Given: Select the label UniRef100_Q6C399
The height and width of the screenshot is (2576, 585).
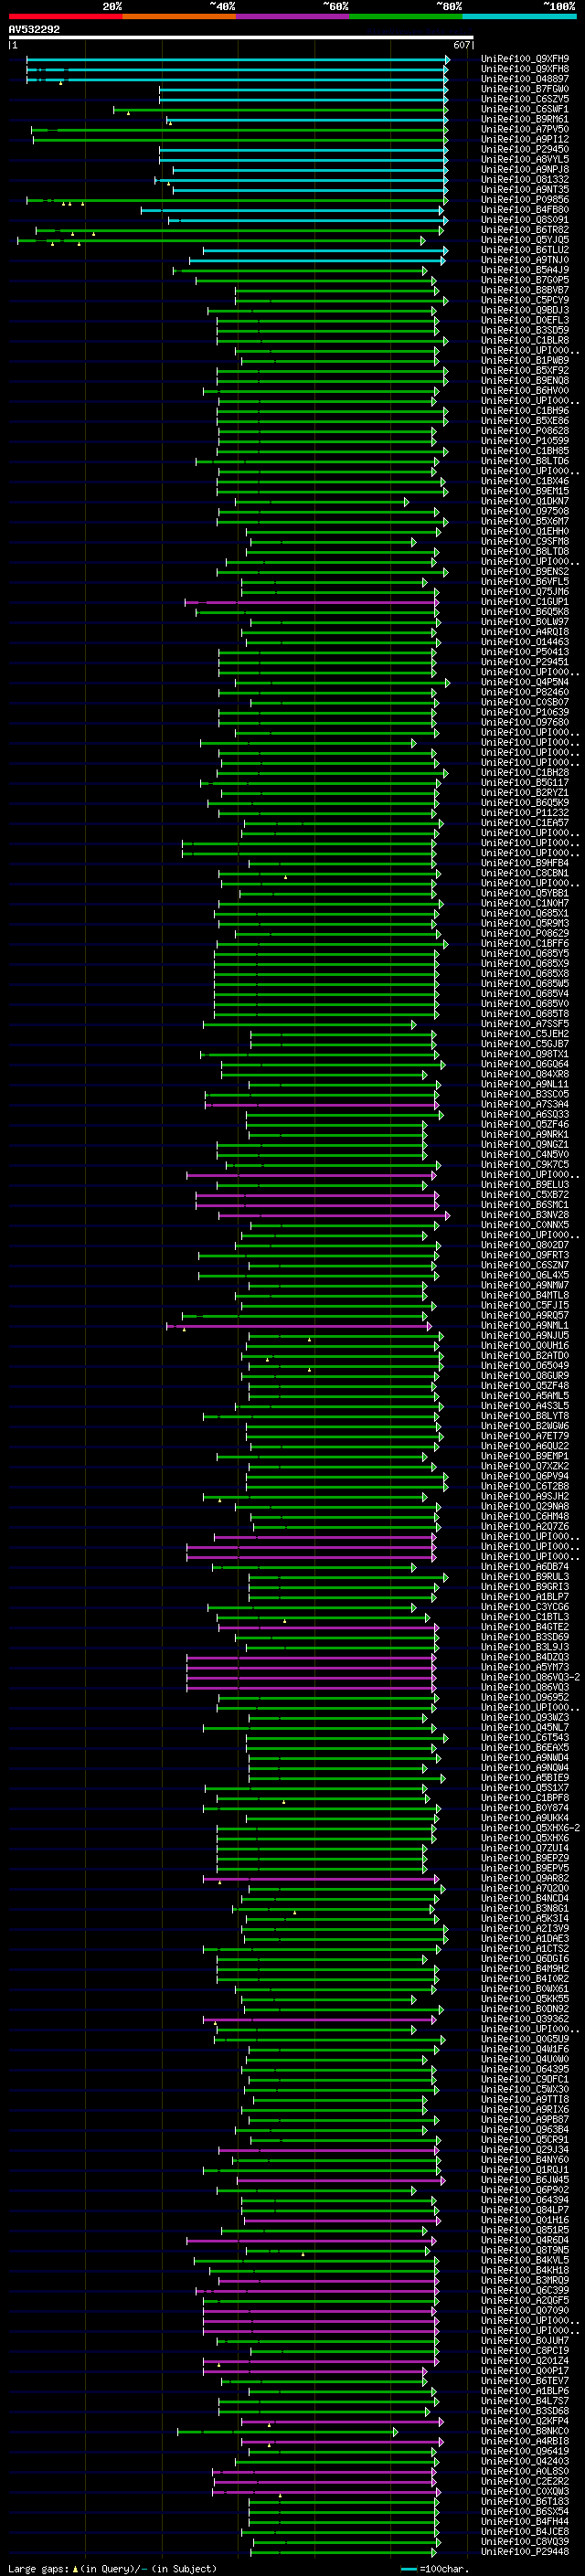Looking at the screenshot, I should [x=525, y=2290].
